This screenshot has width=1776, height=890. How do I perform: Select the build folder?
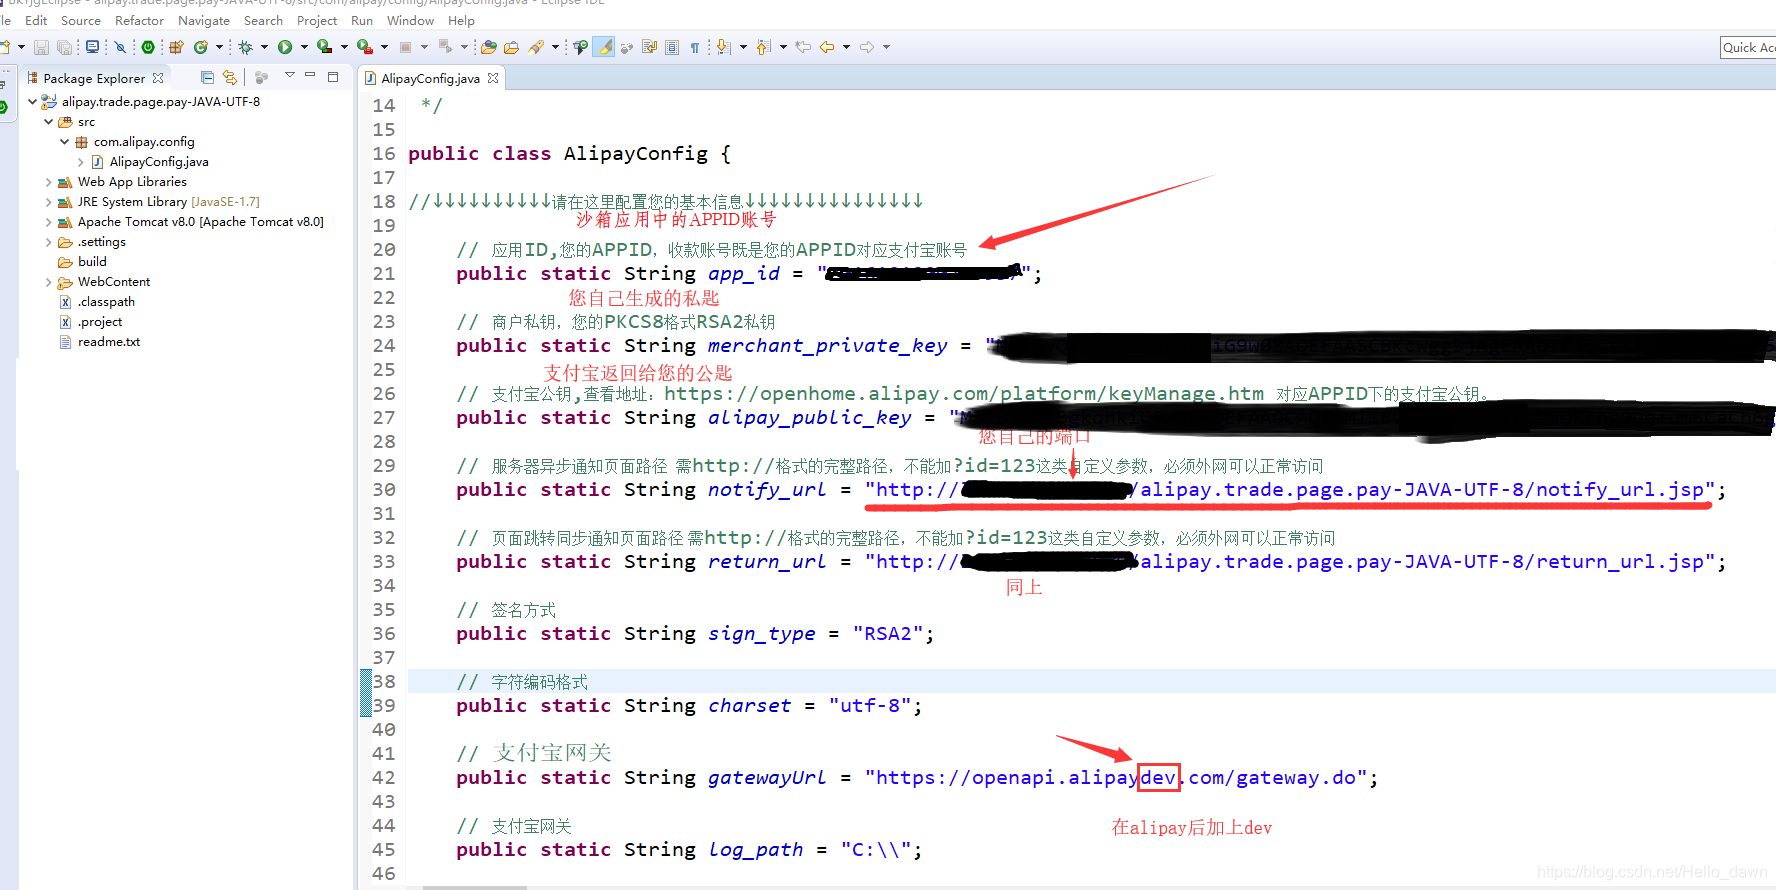coord(92,262)
